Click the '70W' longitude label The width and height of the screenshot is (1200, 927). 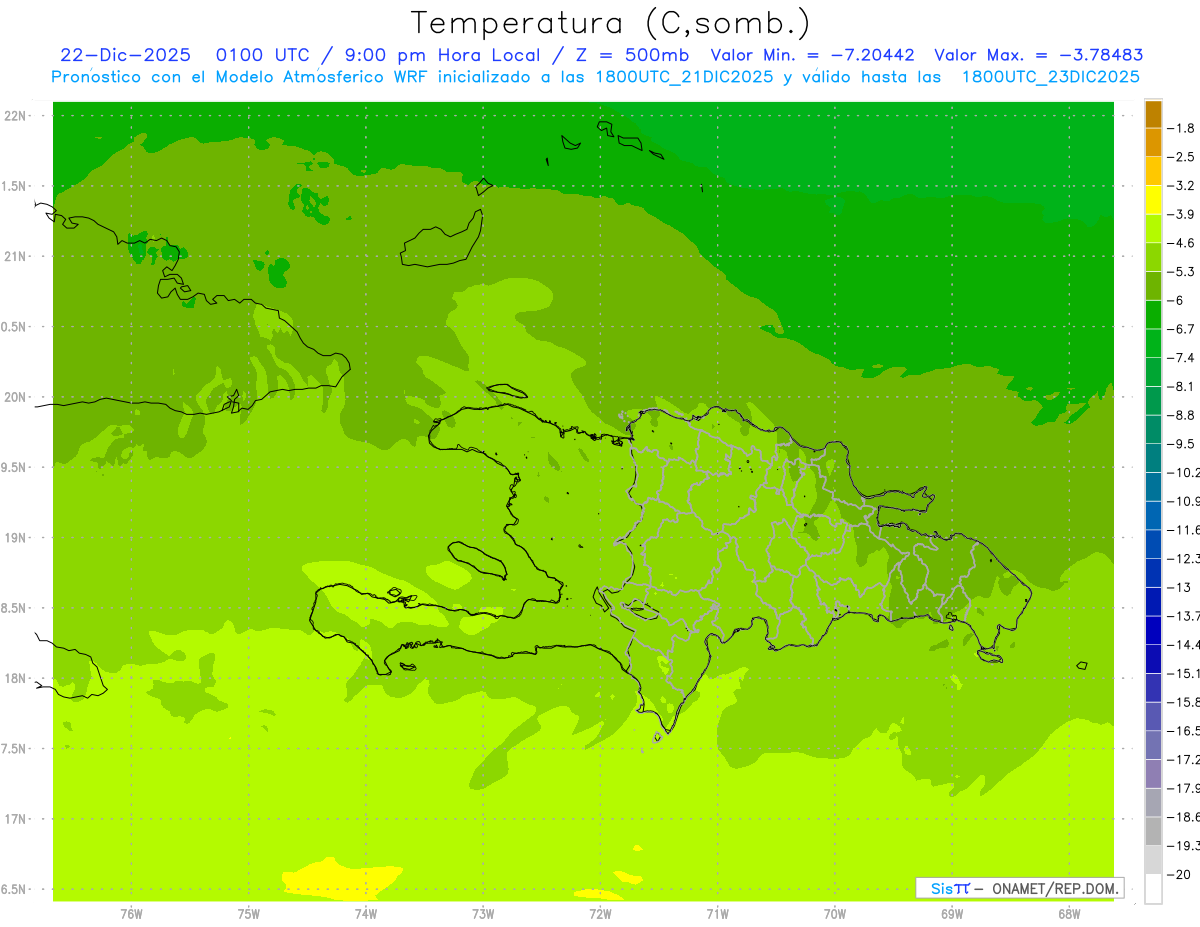coord(835,913)
